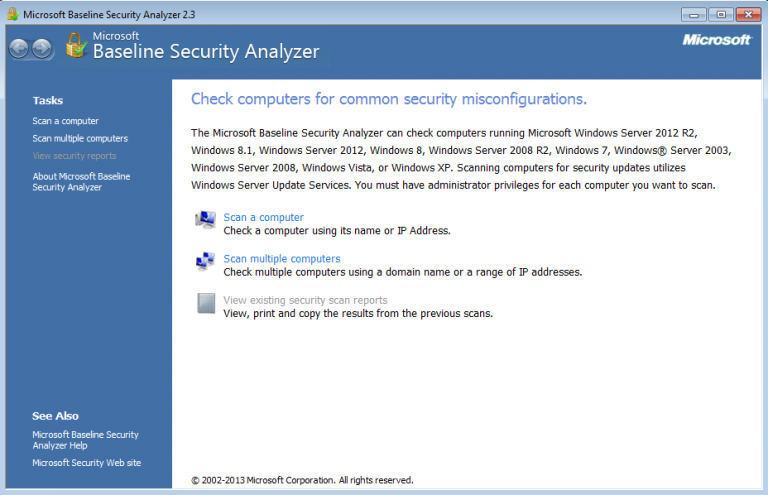Screen dimensions: 768x495
Task: Maximize the Baseline Security Analyzer window
Action: click(x=720, y=14)
